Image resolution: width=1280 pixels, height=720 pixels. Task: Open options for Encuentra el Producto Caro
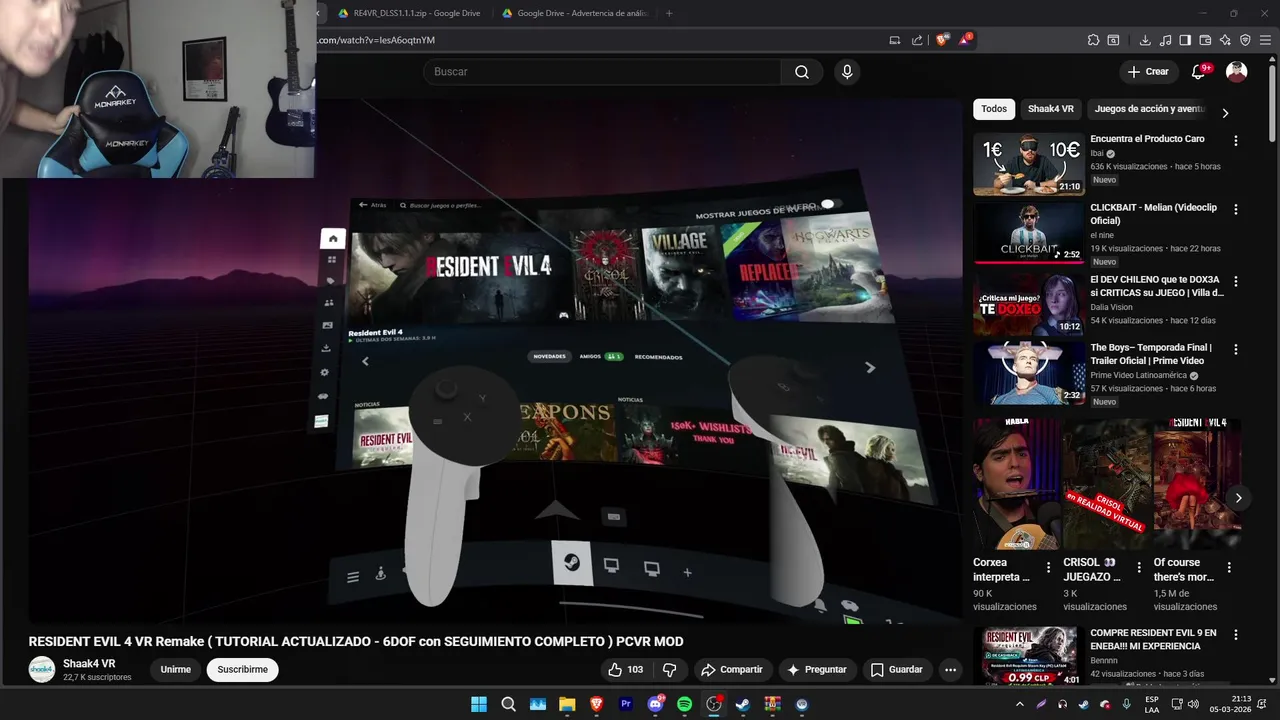click(1236, 141)
